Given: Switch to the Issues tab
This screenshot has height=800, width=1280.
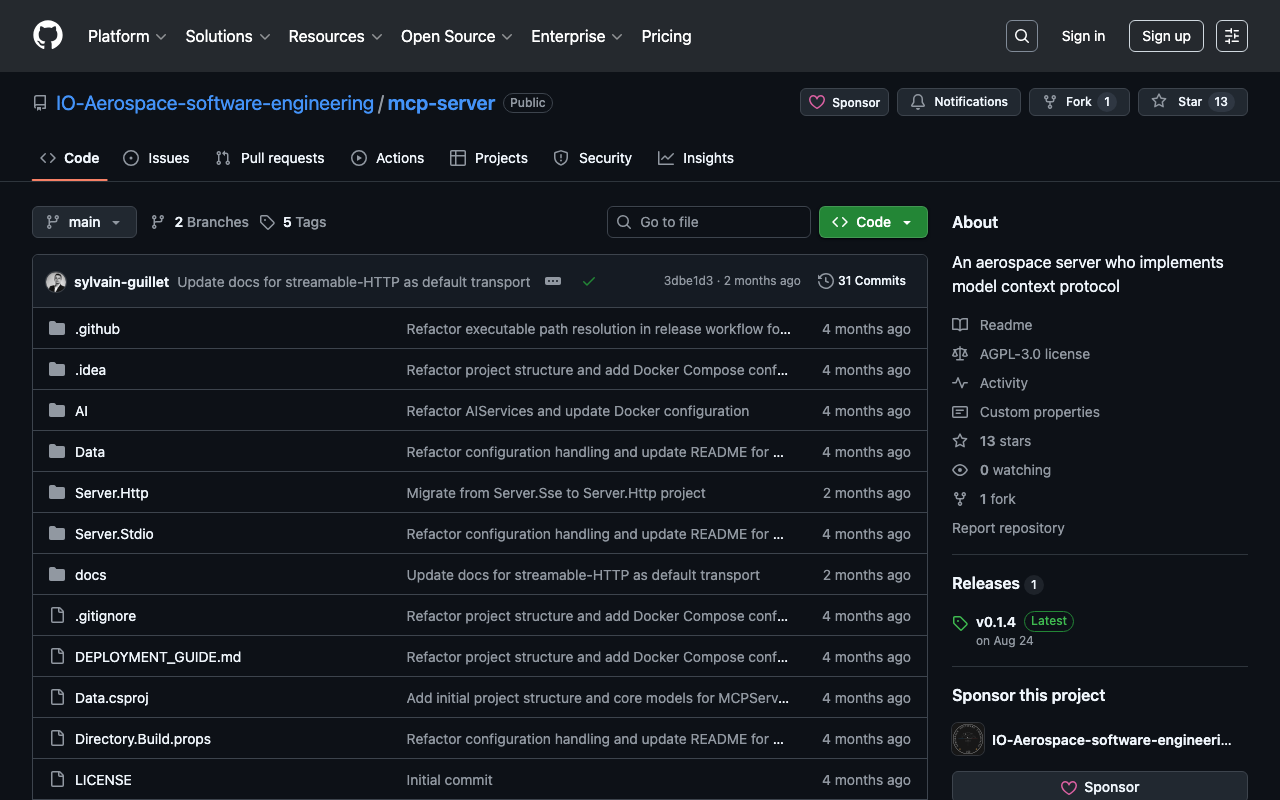Looking at the screenshot, I should click(156, 158).
